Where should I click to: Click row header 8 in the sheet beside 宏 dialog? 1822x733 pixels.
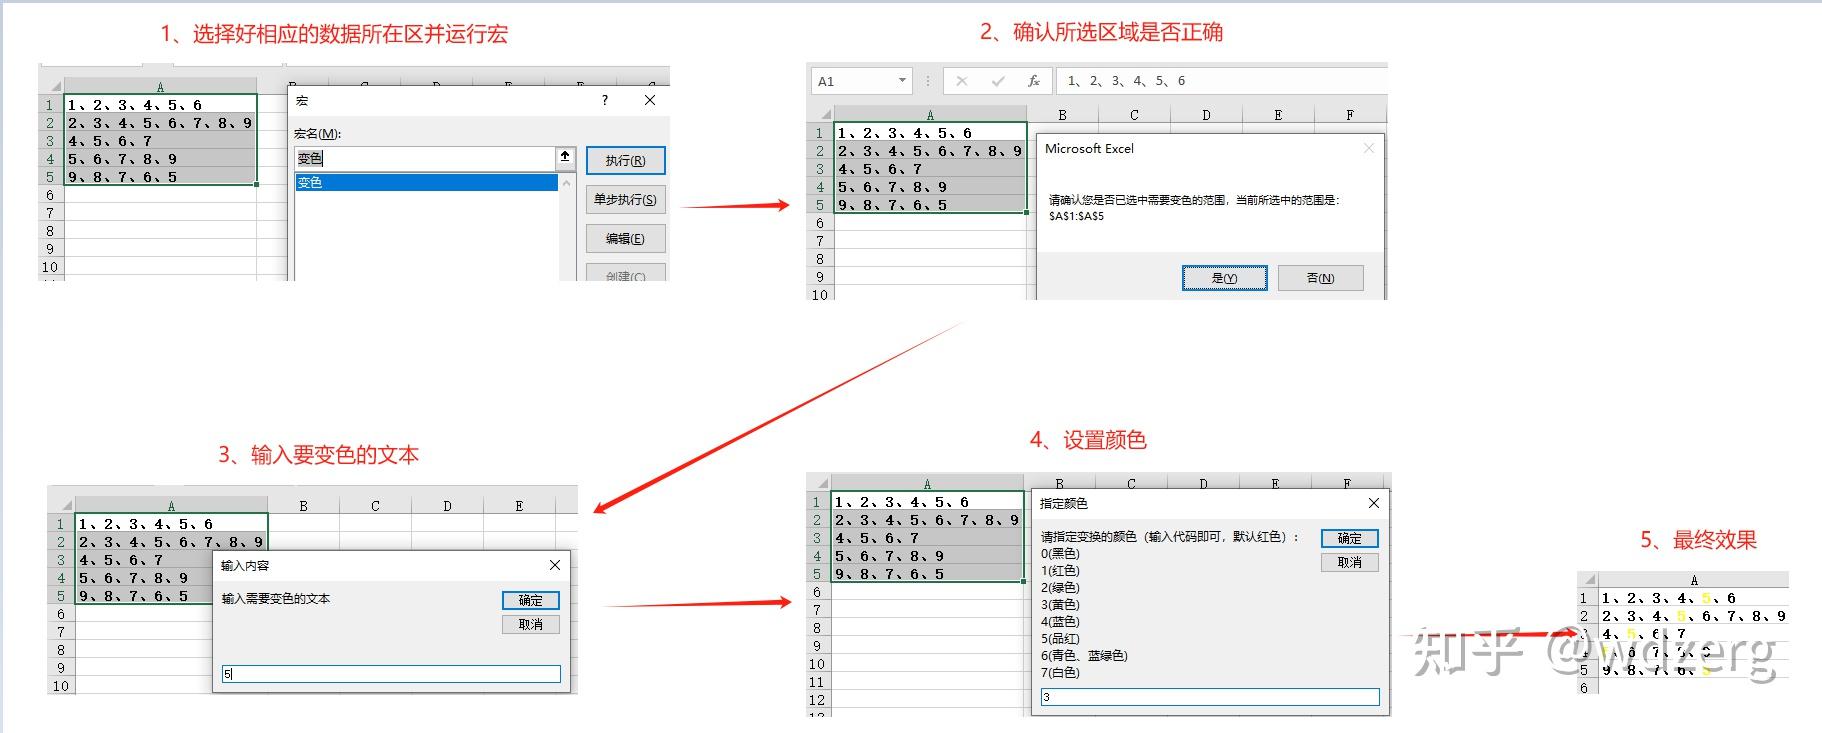[x=50, y=231]
